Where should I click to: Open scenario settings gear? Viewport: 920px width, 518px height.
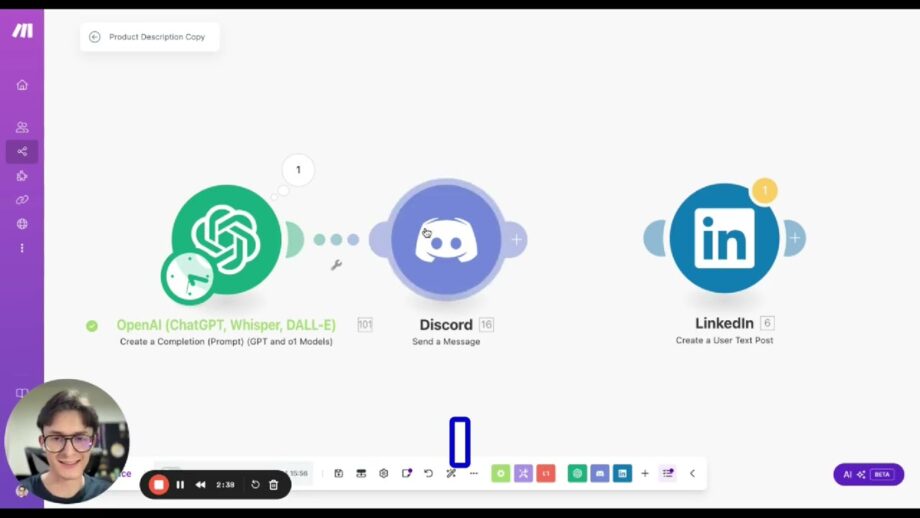point(384,473)
